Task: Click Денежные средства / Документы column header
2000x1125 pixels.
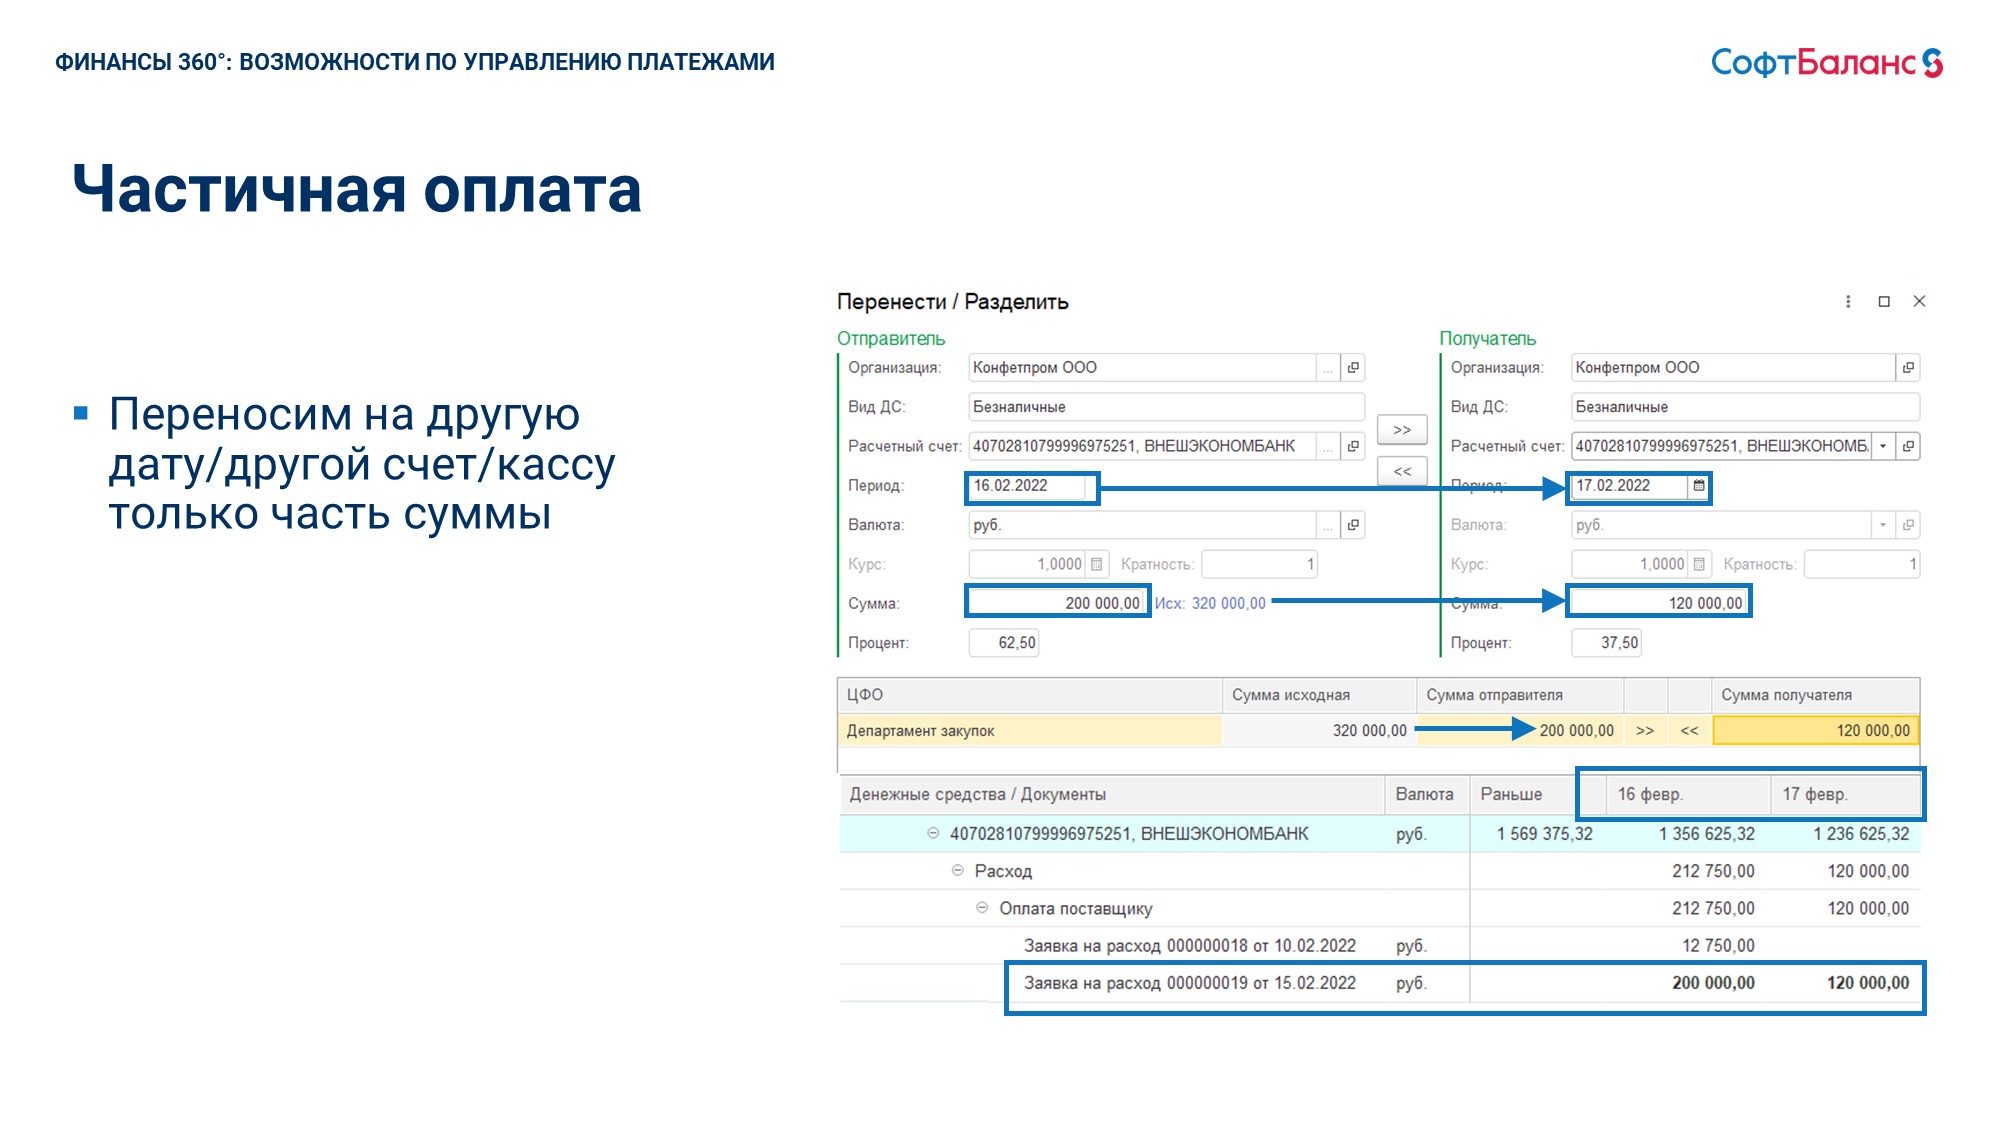Action: (x=1112, y=795)
